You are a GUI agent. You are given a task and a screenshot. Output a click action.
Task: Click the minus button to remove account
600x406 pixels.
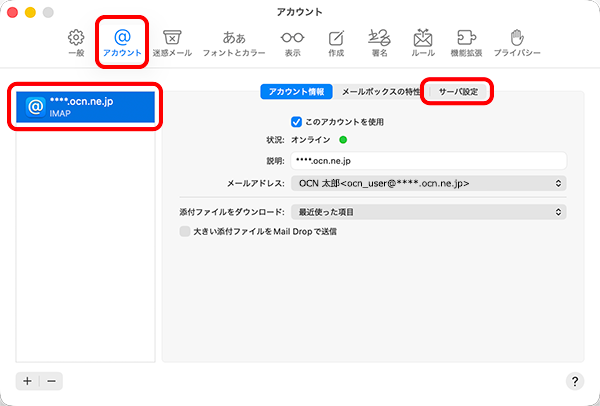click(x=52, y=381)
